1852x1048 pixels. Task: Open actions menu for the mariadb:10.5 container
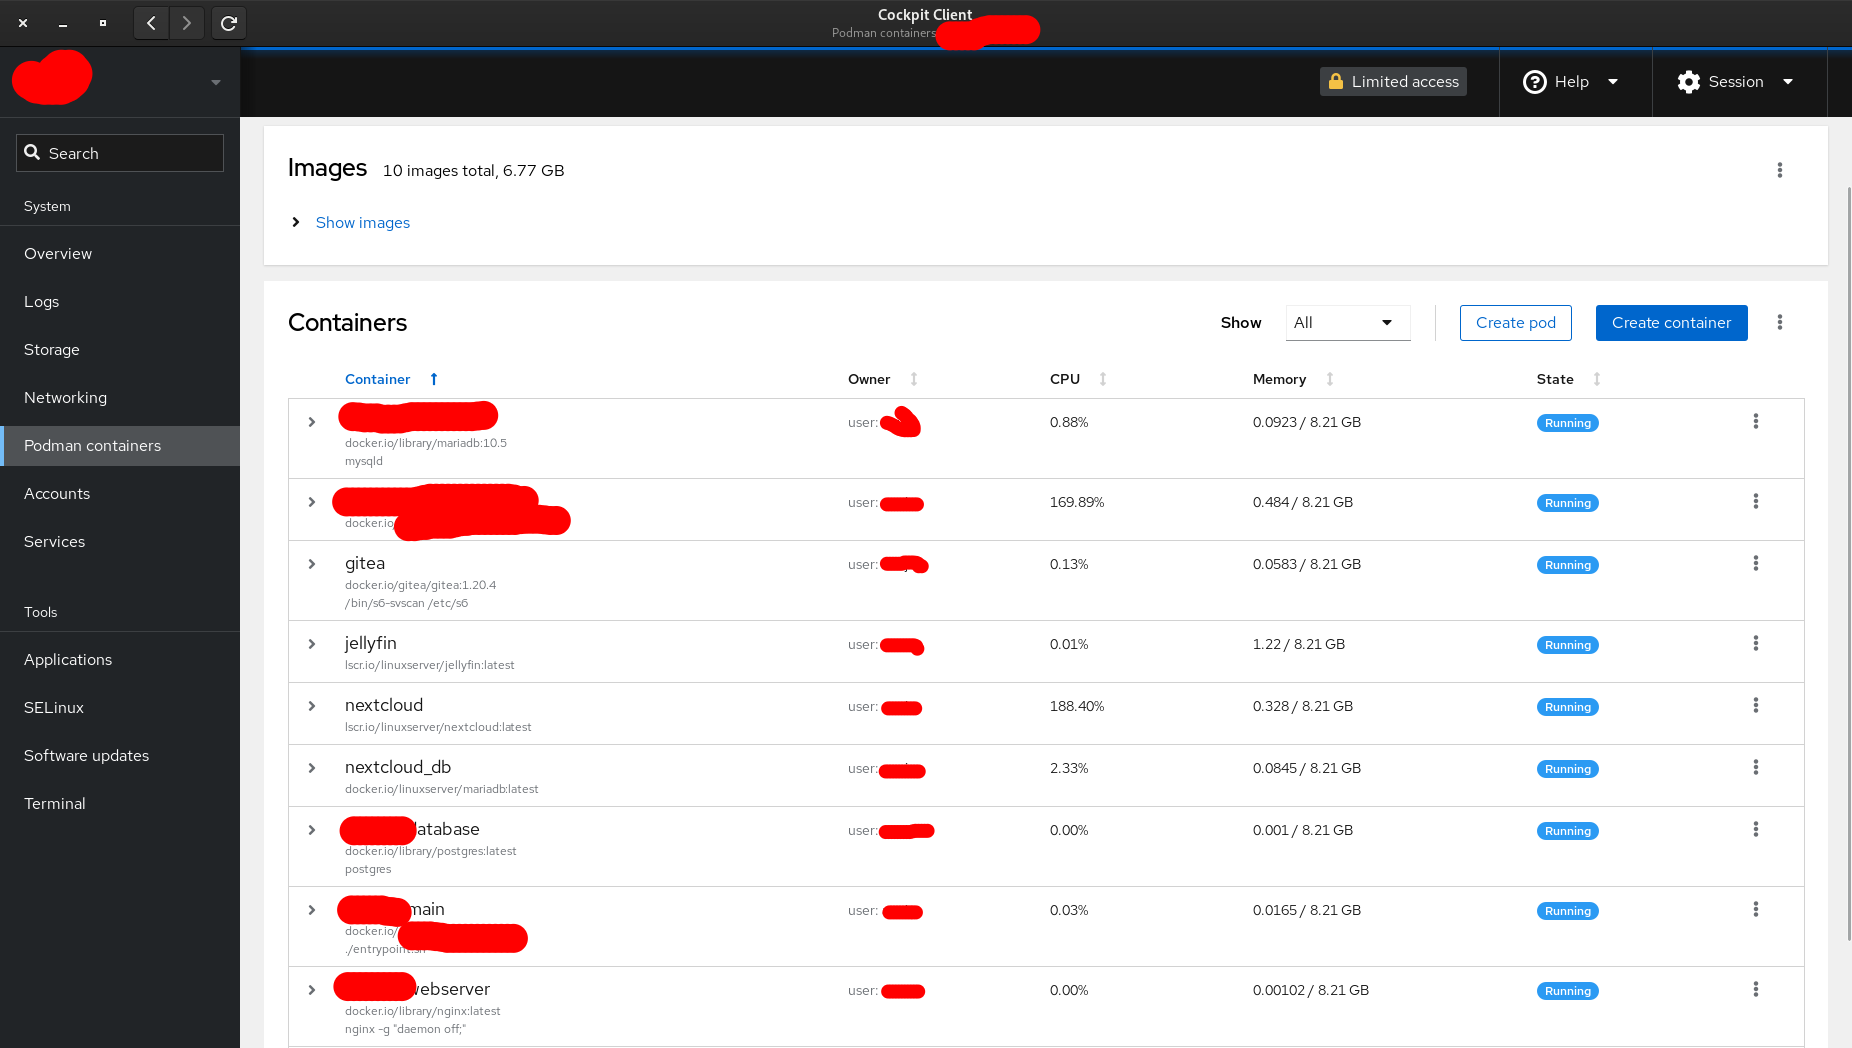coord(1755,421)
